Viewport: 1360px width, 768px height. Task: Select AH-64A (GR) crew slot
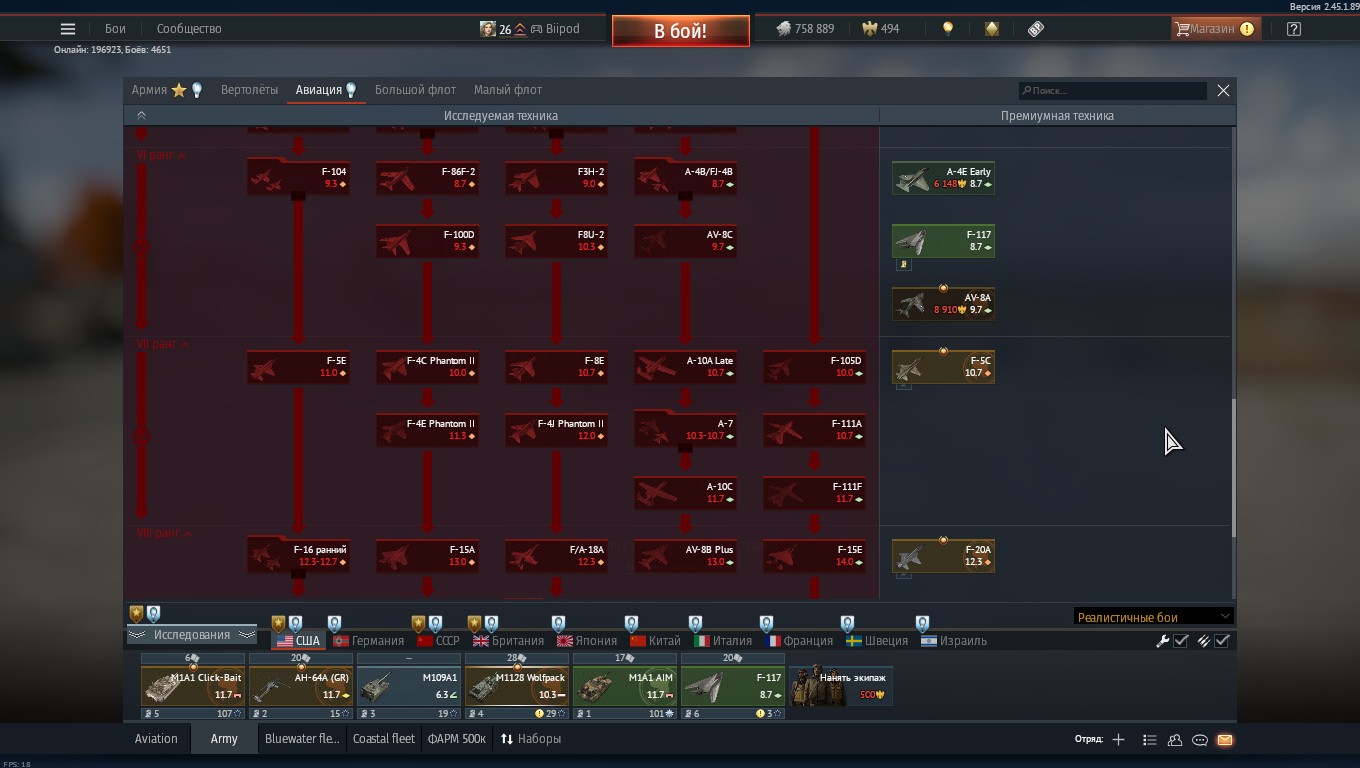pos(301,686)
